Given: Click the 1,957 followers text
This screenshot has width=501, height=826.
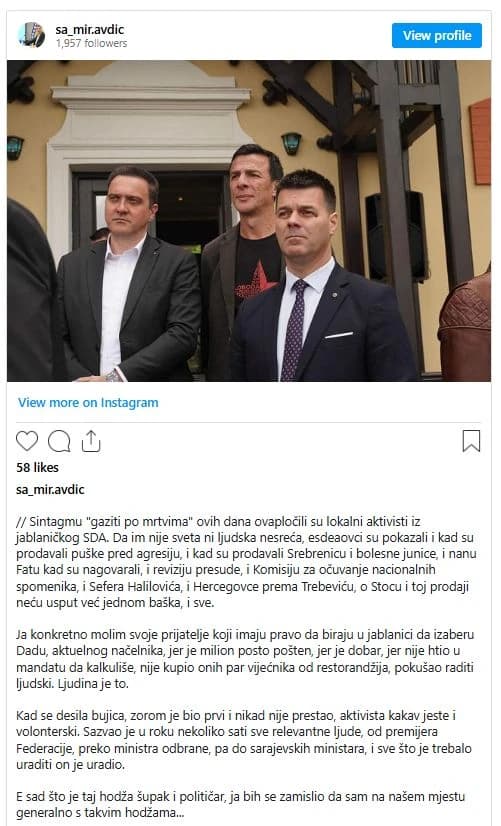Looking at the screenshot, I should click(x=92, y=43).
